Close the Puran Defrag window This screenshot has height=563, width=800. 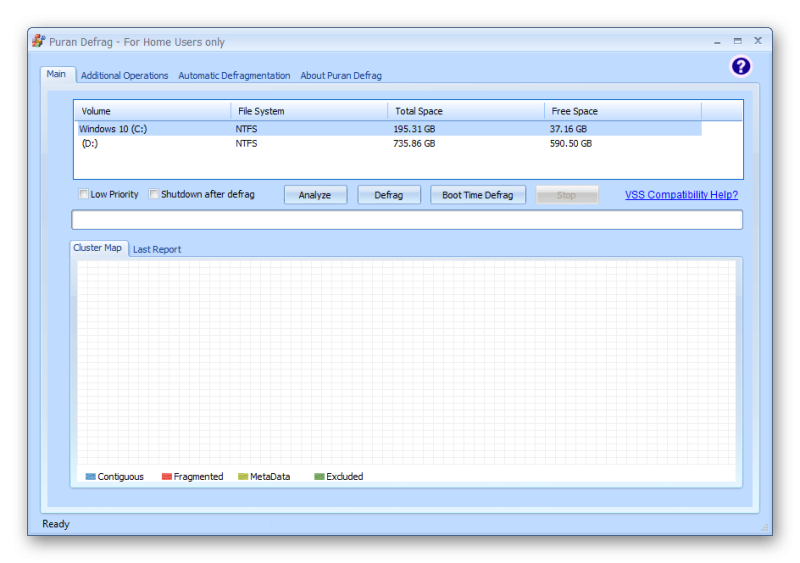(x=758, y=40)
